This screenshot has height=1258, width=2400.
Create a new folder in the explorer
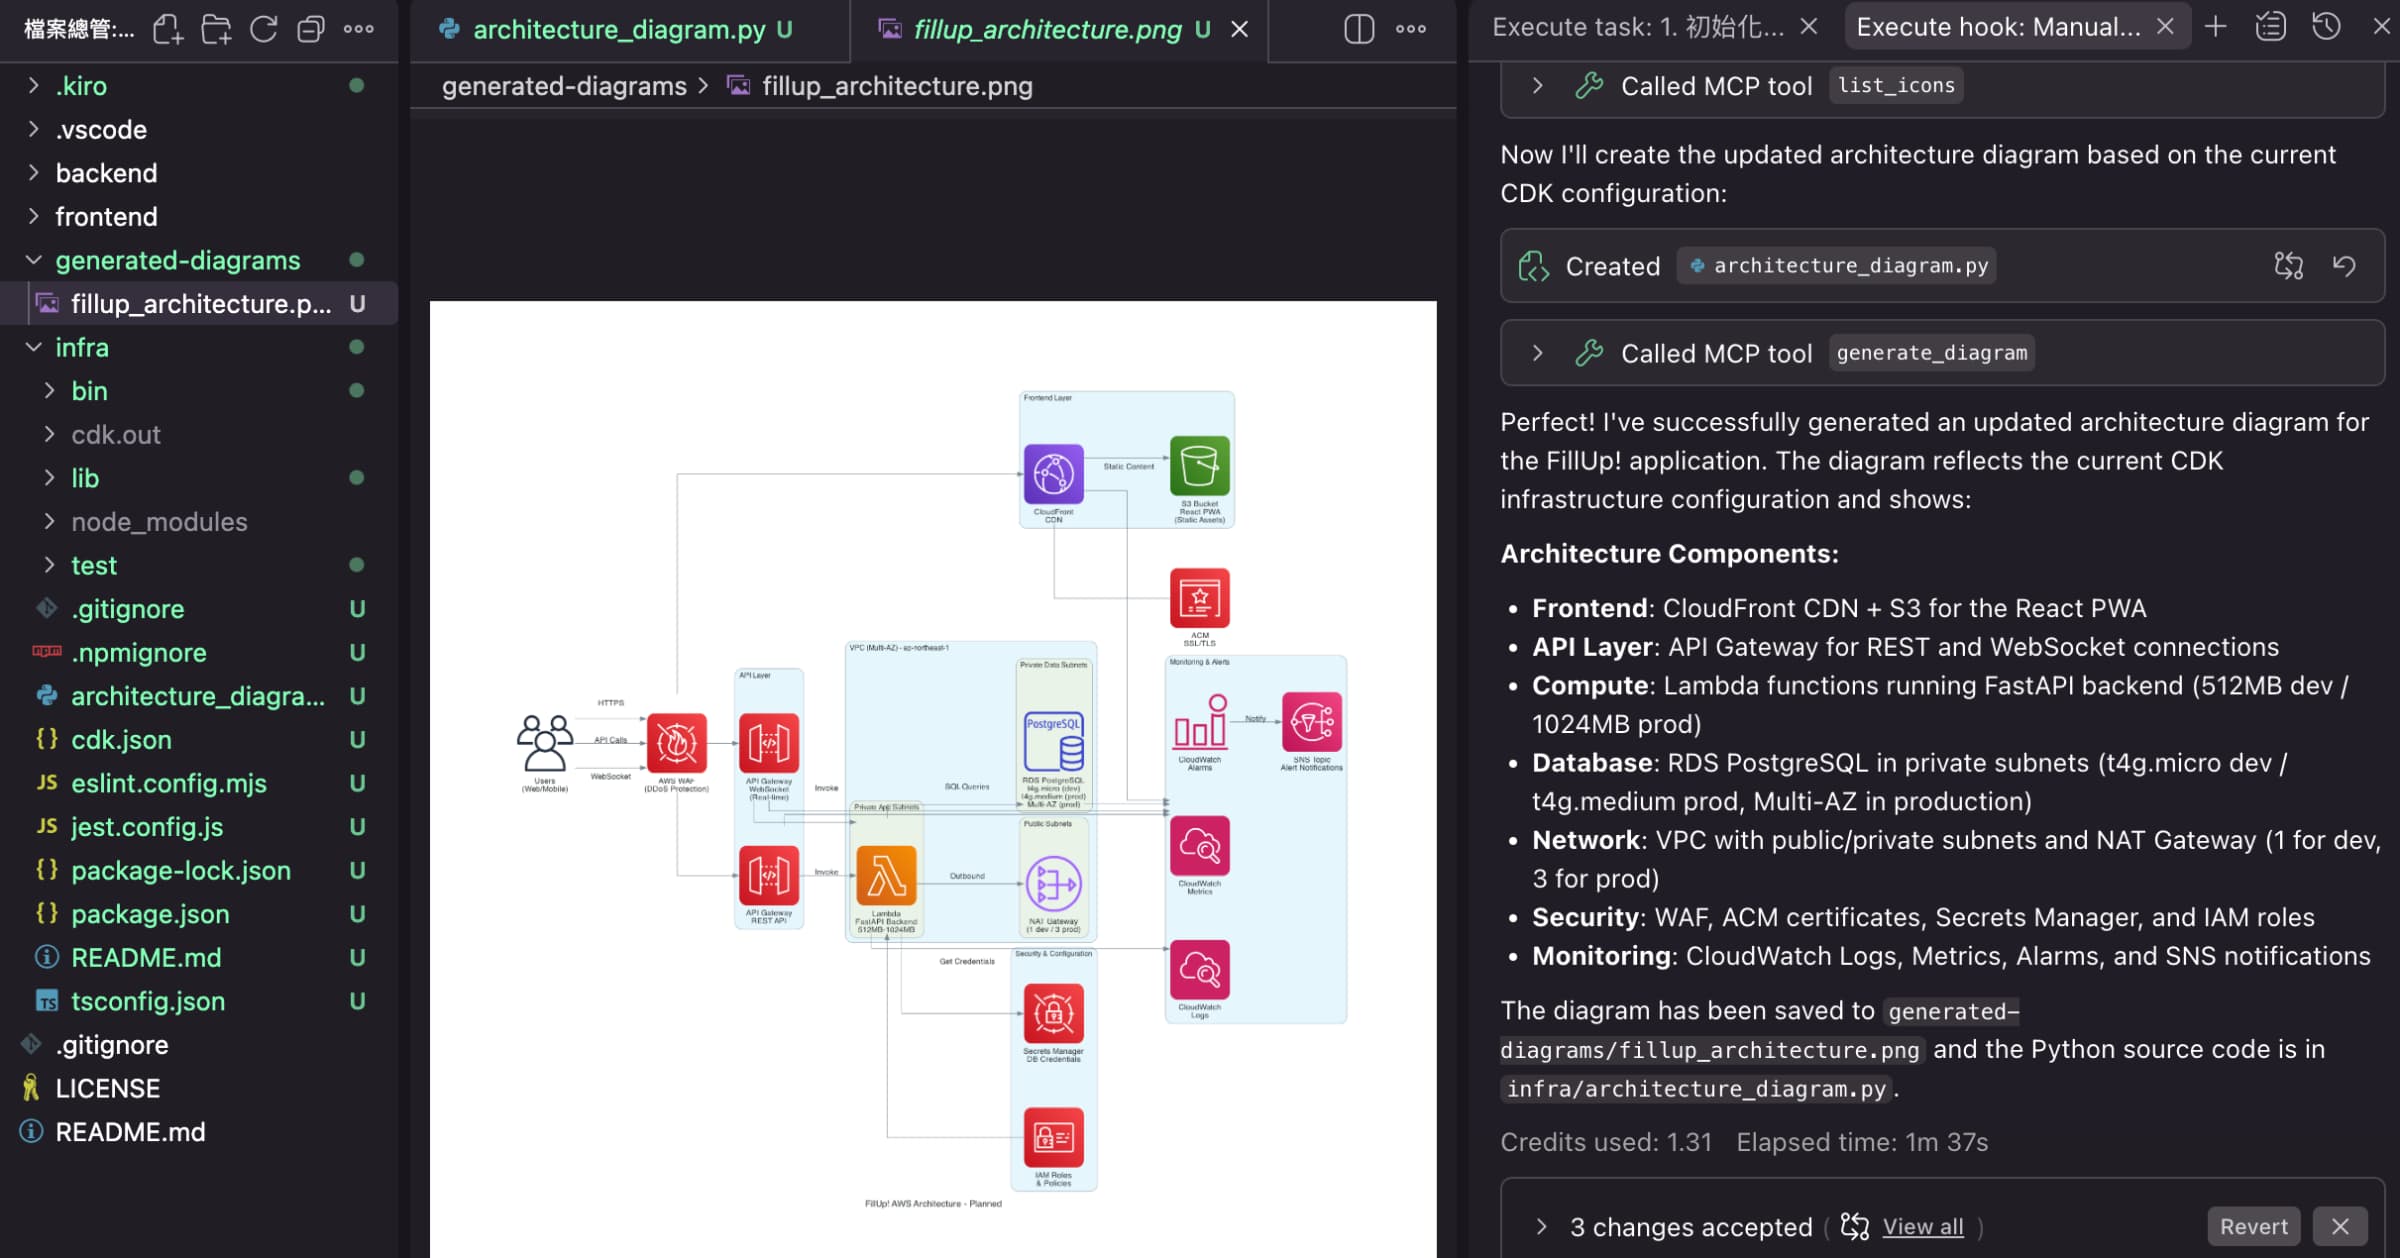coord(216,29)
